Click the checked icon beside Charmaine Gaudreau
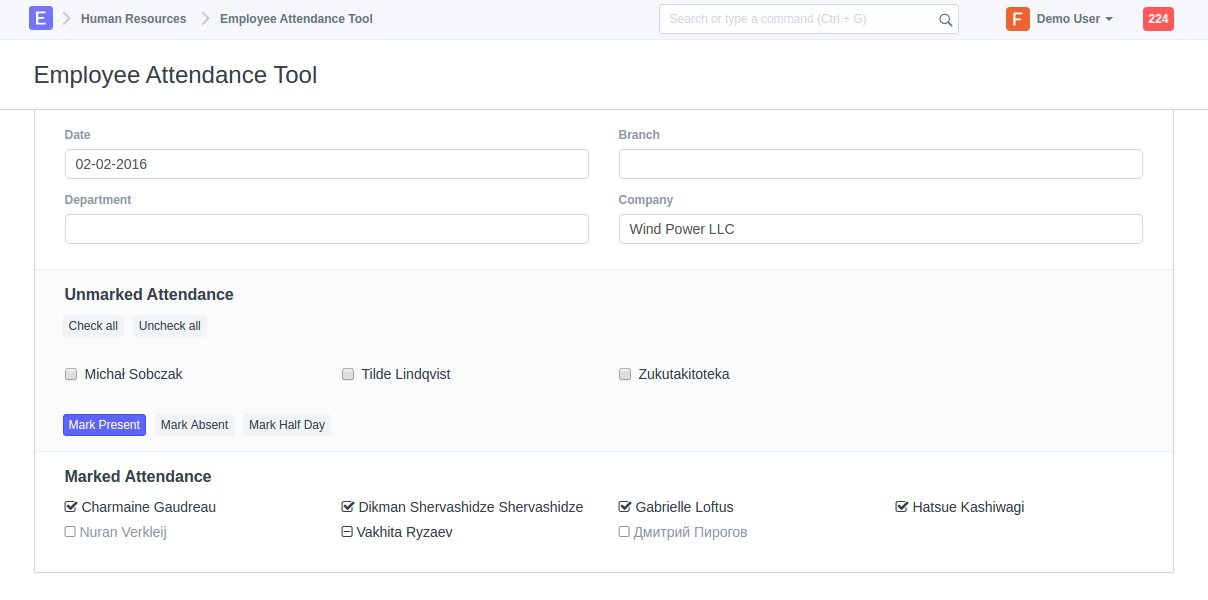 click(x=71, y=507)
